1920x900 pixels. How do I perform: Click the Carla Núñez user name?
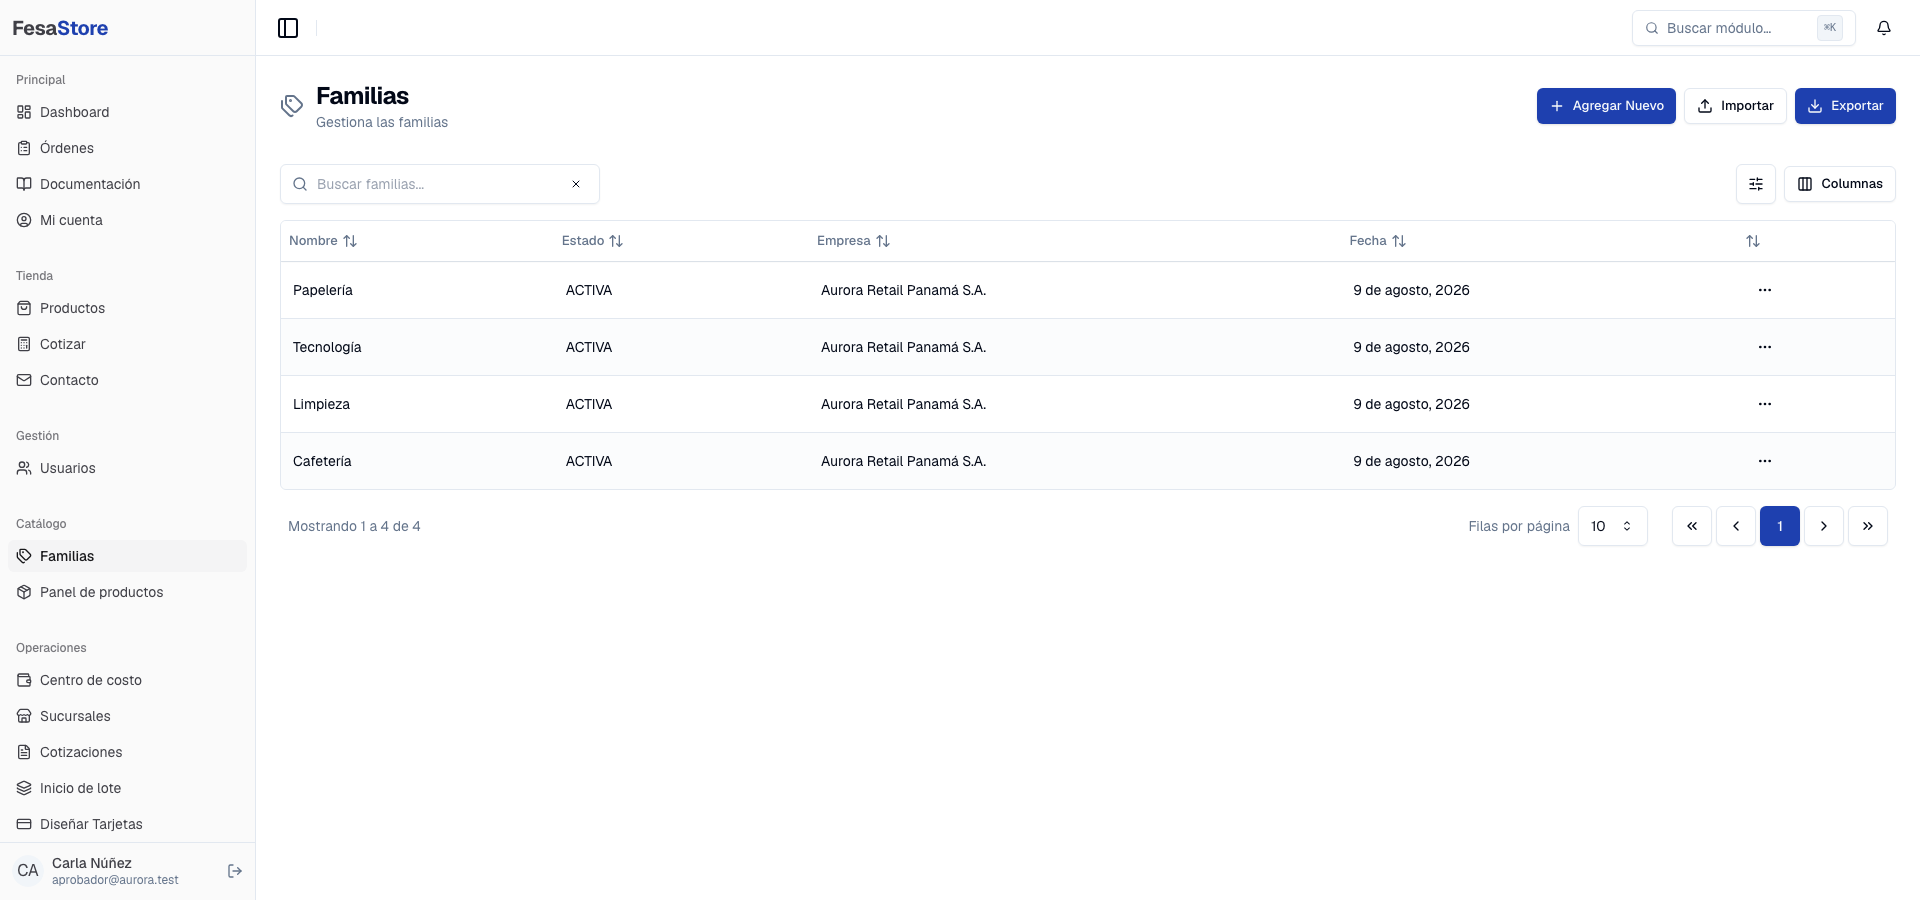tap(92, 863)
